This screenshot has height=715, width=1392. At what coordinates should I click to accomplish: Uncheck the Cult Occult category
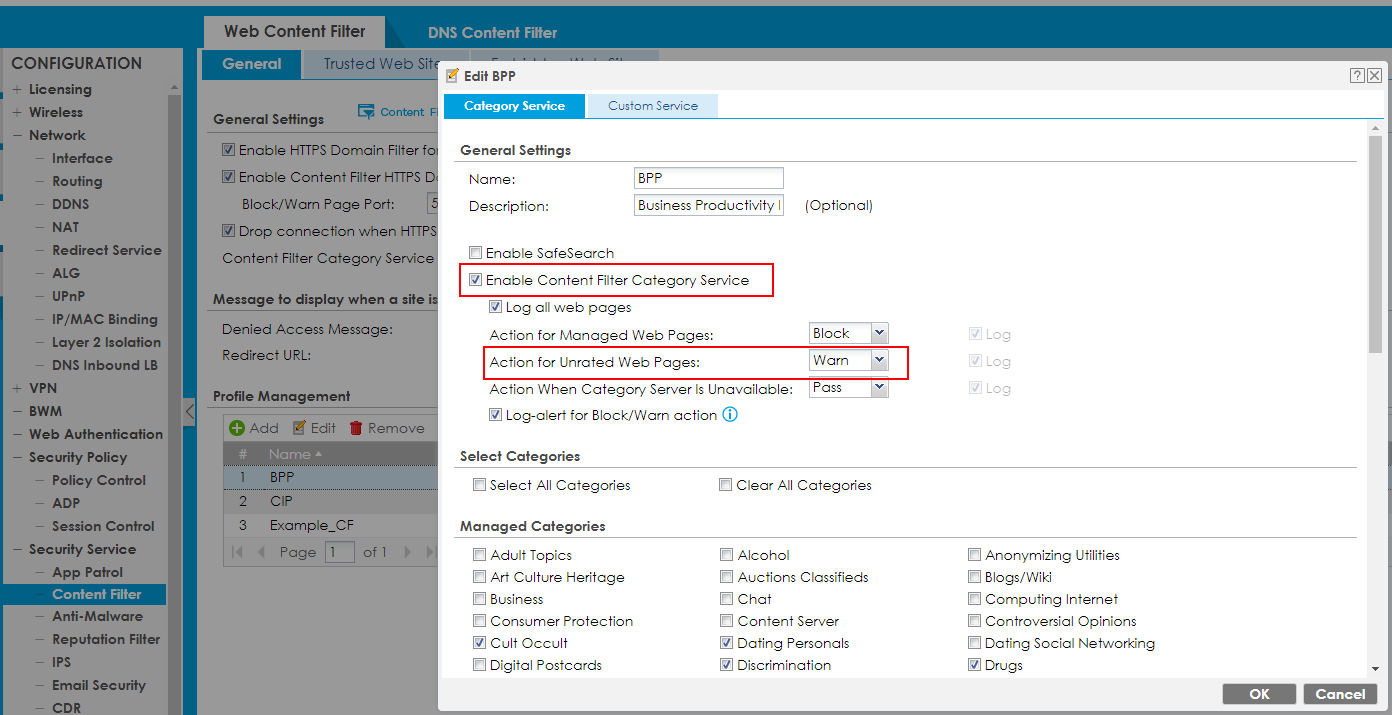(479, 642)
